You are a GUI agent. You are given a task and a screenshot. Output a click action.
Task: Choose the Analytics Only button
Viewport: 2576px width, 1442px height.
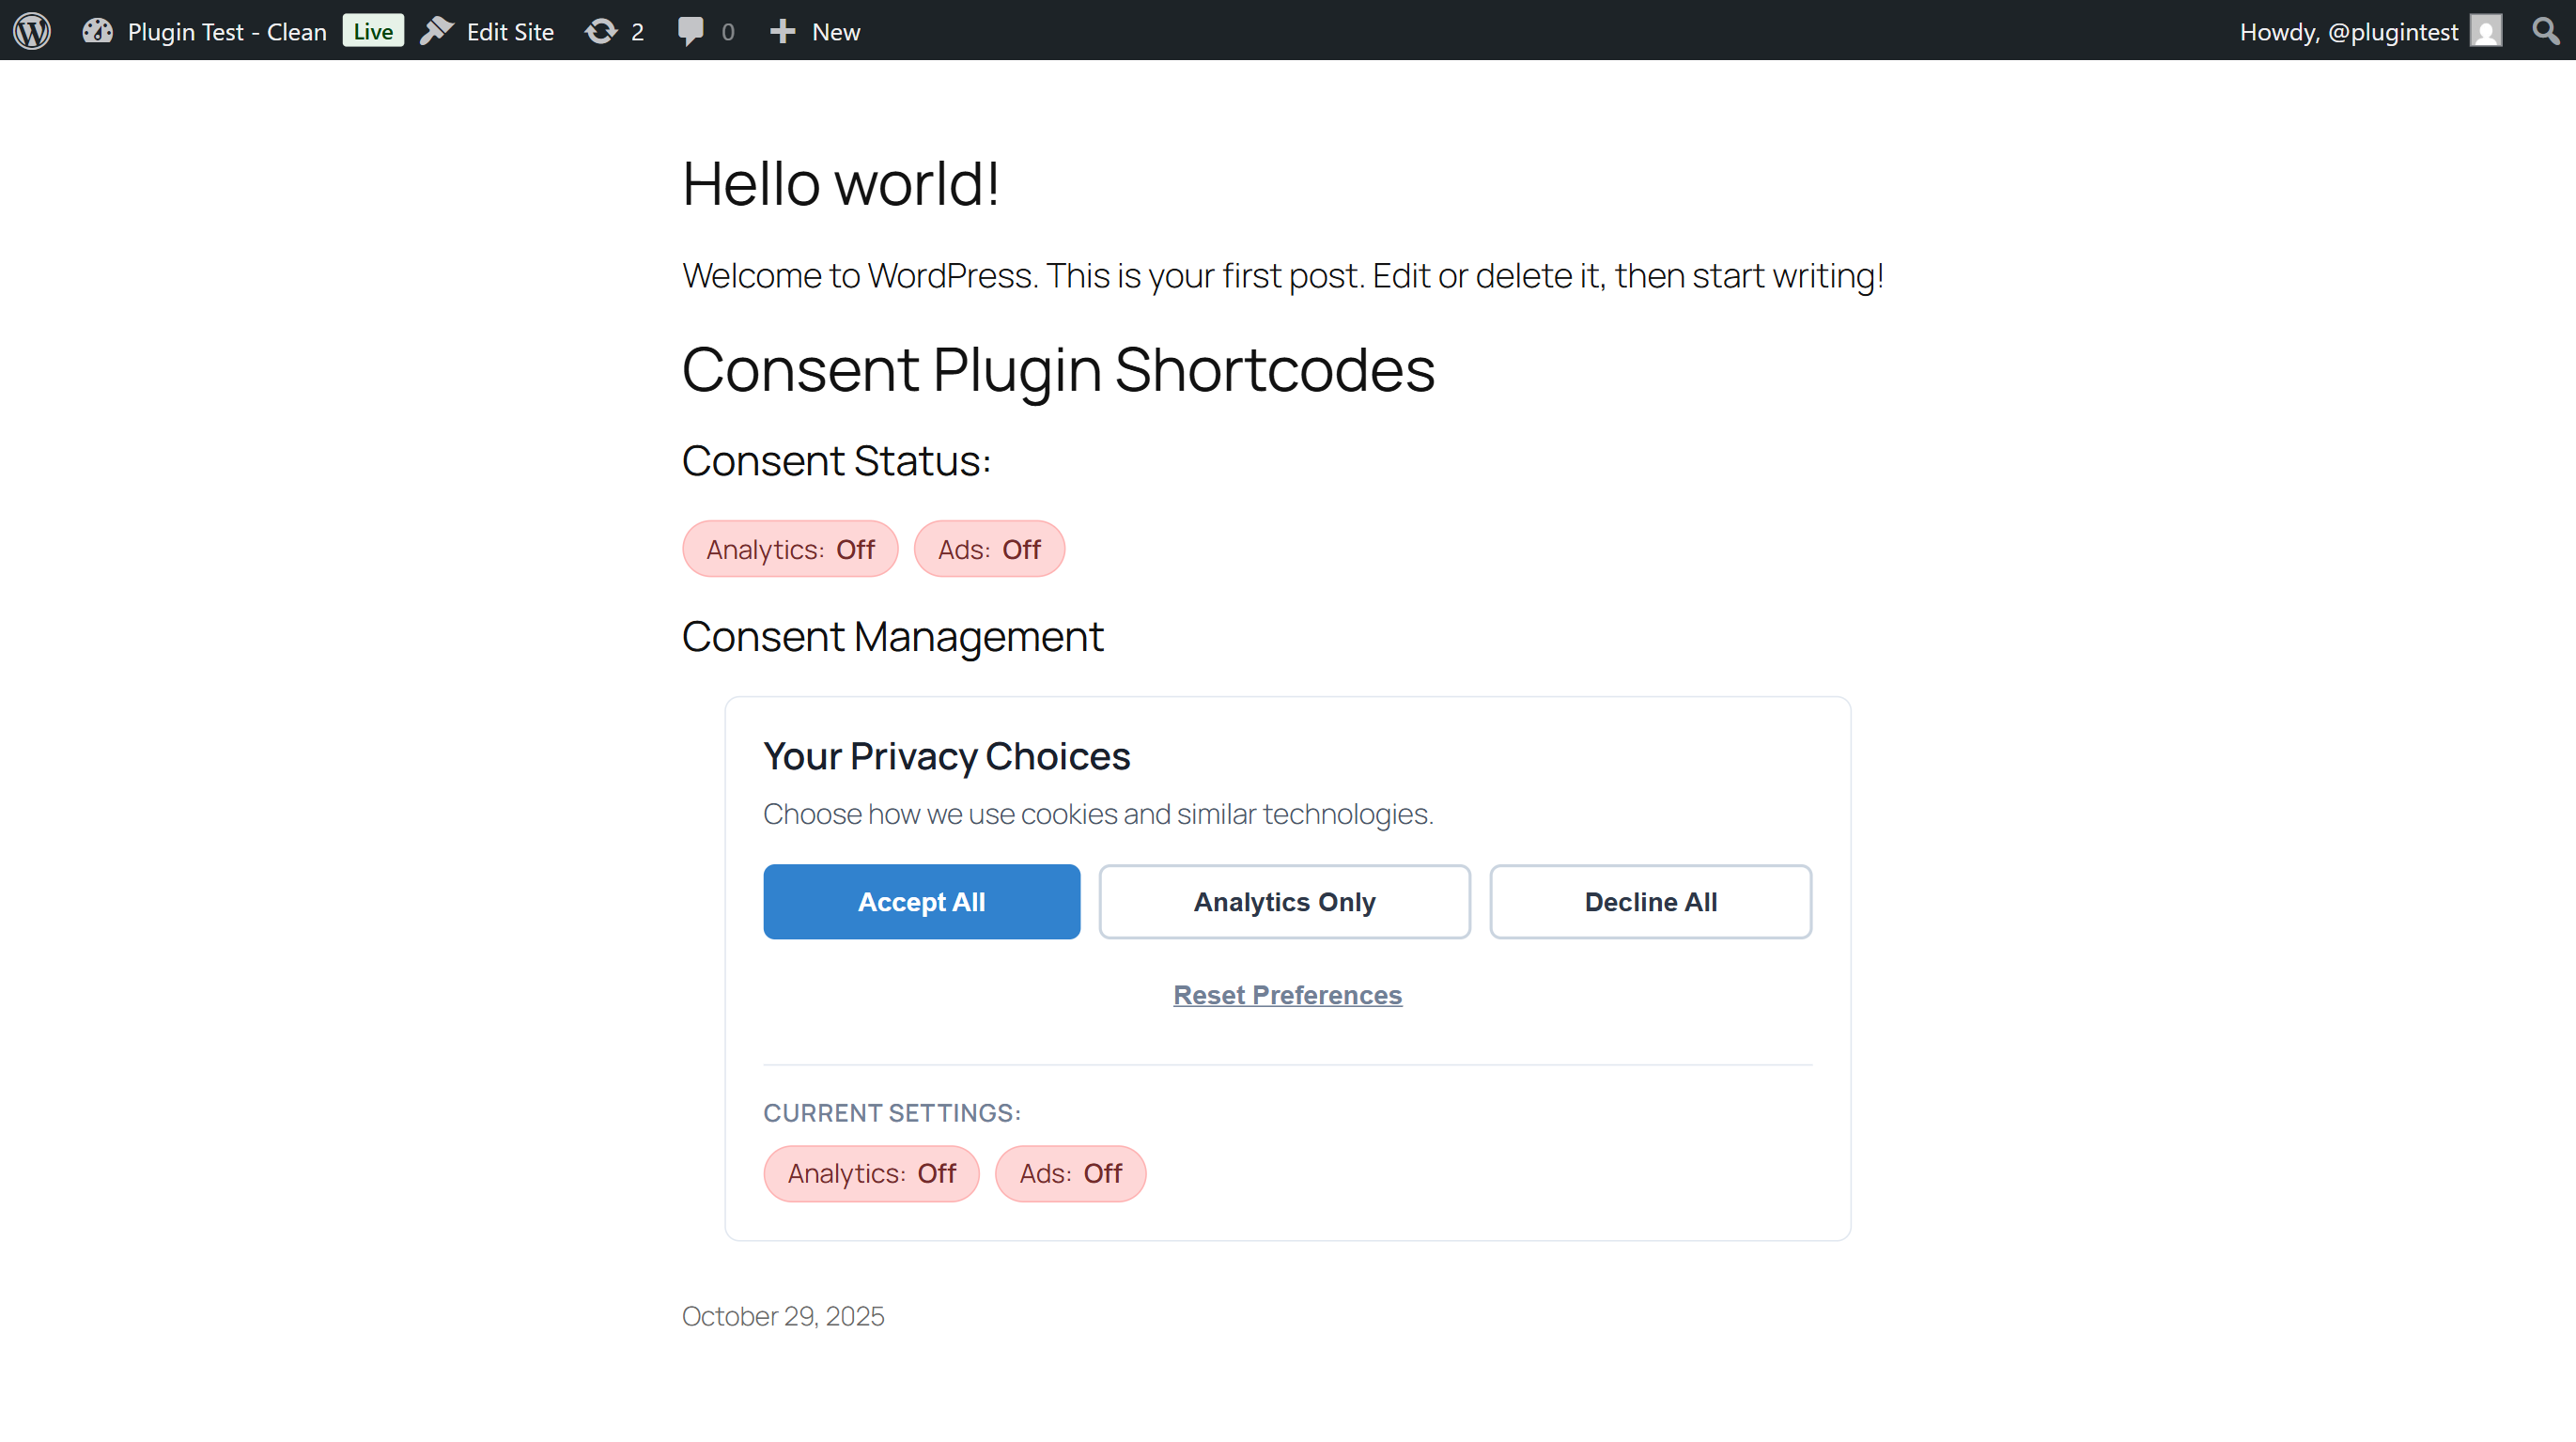coord(1284,902)
